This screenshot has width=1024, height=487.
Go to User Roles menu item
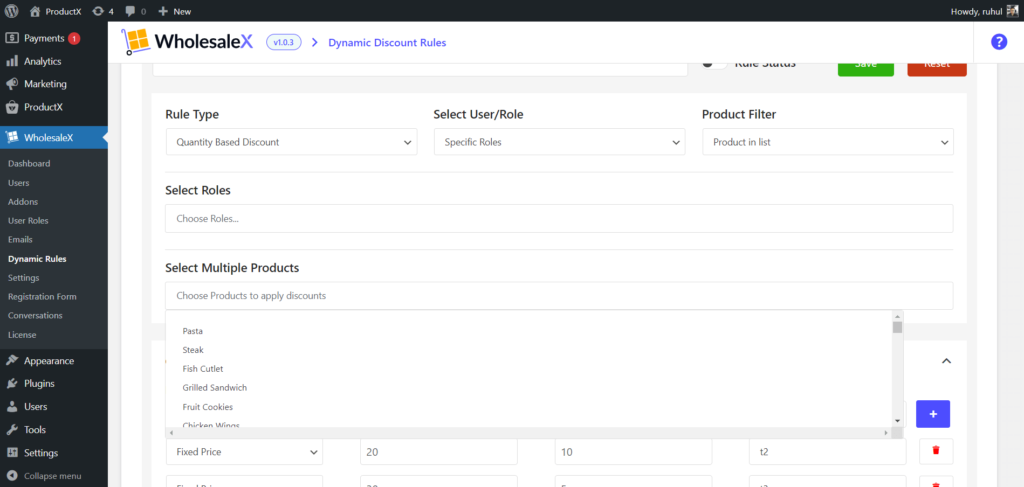click(28, 221)
